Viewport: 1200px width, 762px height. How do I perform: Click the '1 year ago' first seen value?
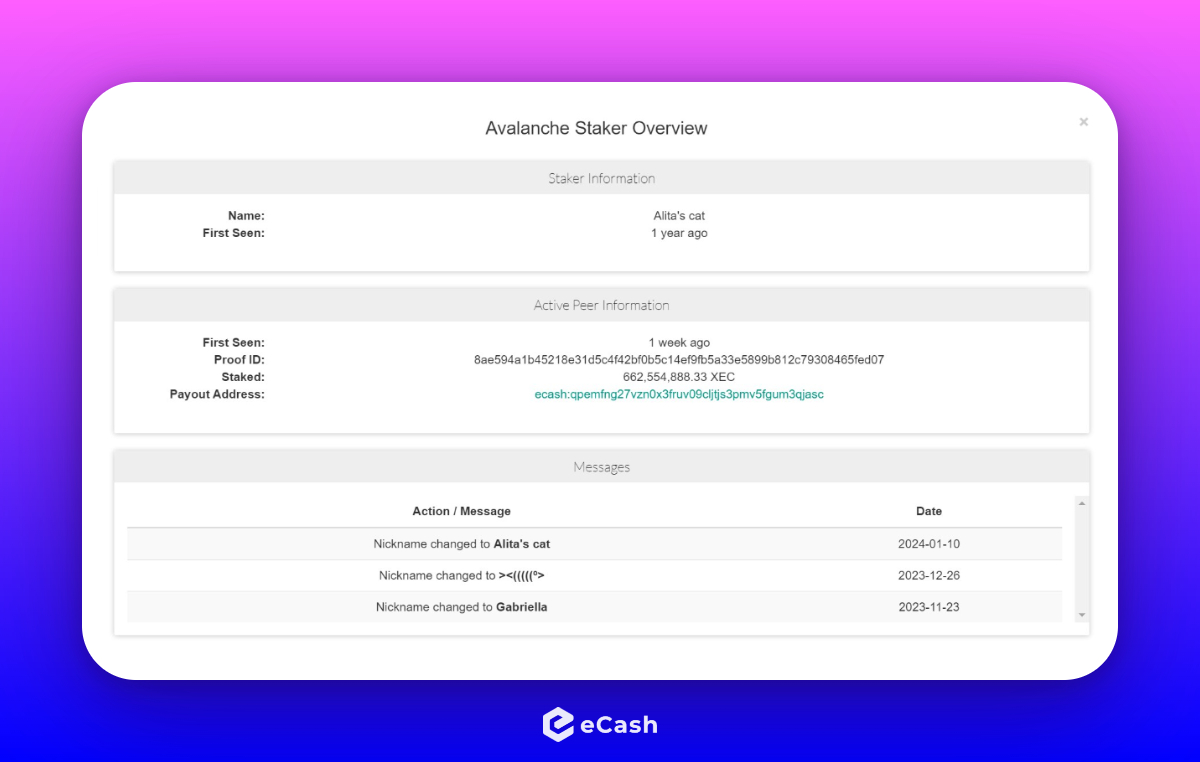coord(679,233)
